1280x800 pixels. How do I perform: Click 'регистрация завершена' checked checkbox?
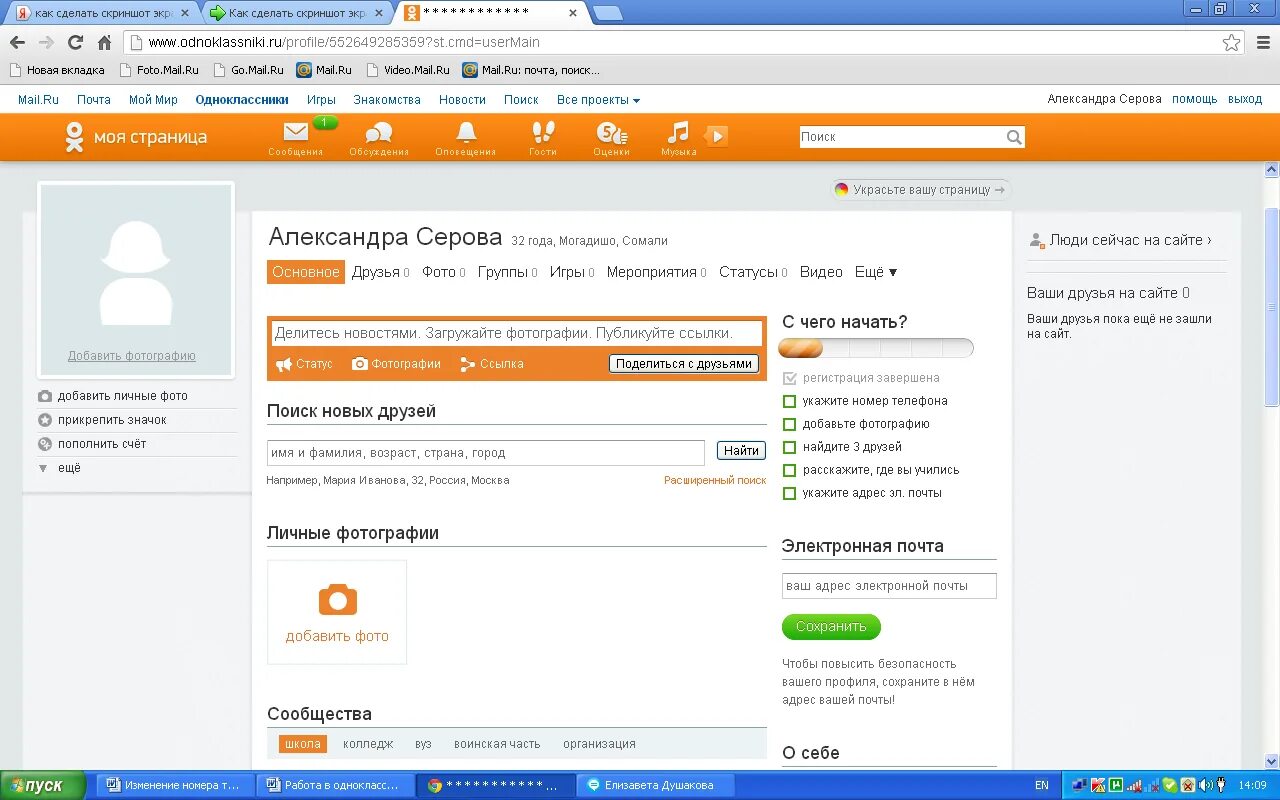coord(789,378)
